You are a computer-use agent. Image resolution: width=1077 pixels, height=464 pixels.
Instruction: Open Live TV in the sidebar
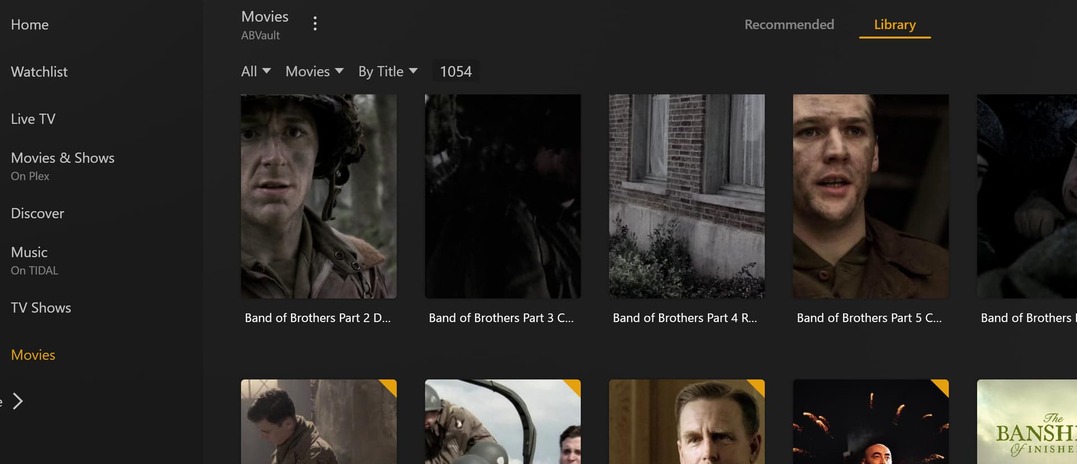coord(33,119)
